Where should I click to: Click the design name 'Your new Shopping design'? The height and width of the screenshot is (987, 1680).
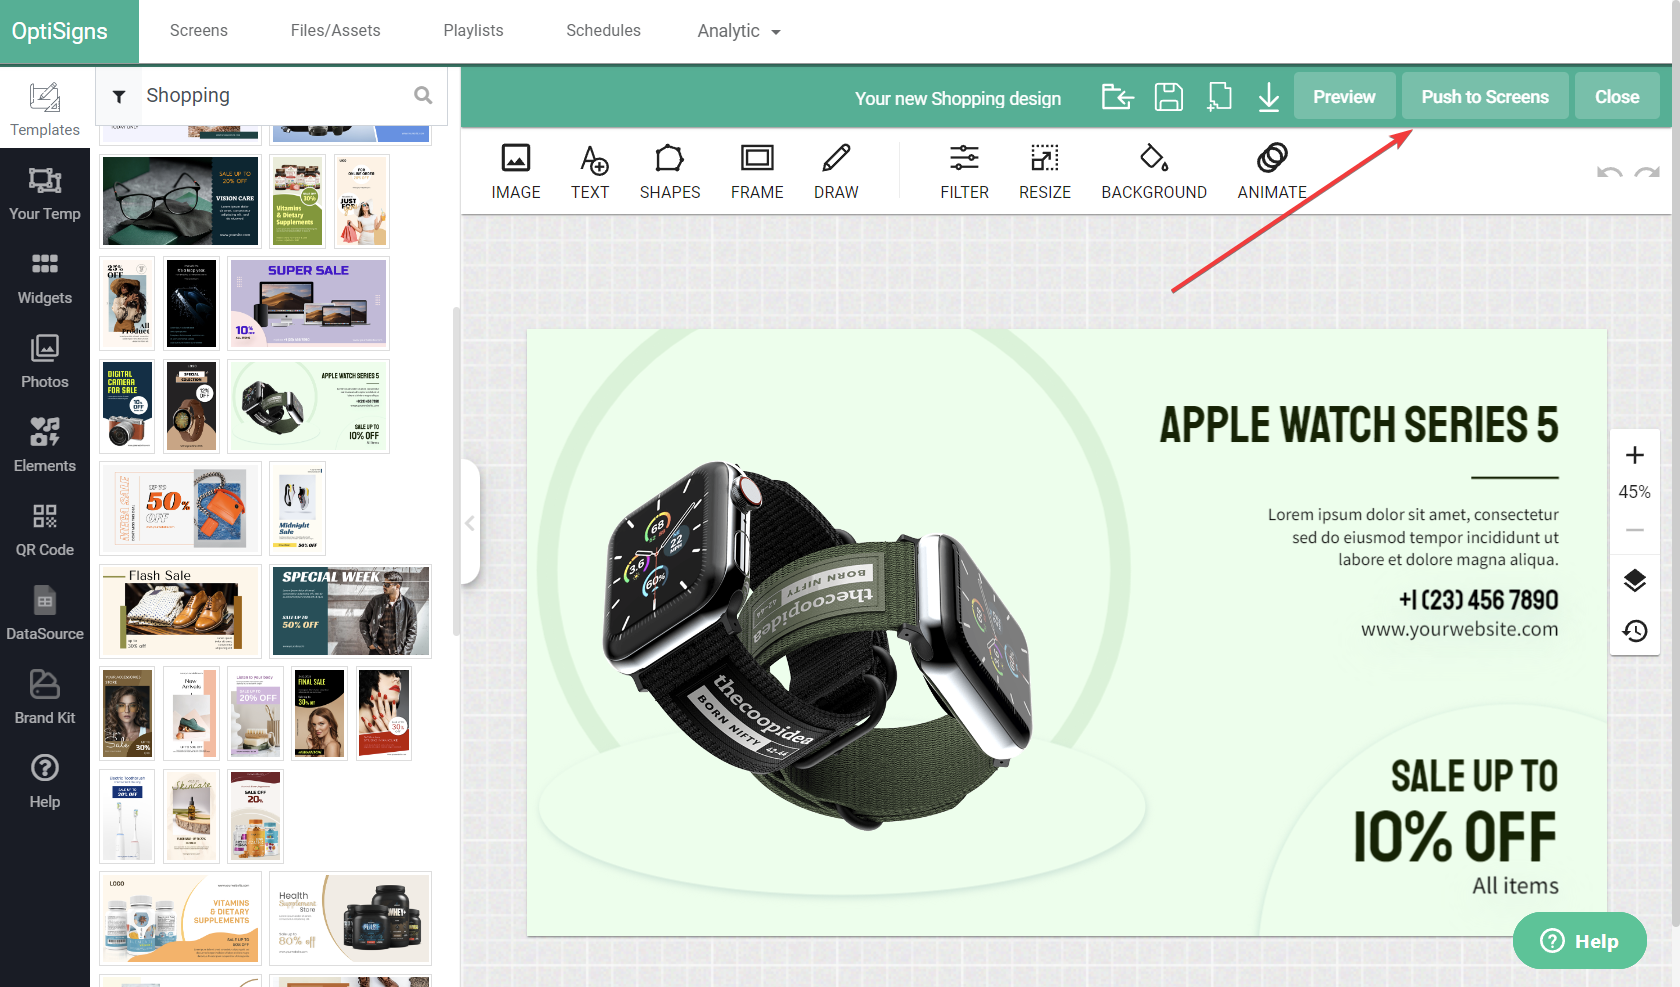click(x=958, y=98)
